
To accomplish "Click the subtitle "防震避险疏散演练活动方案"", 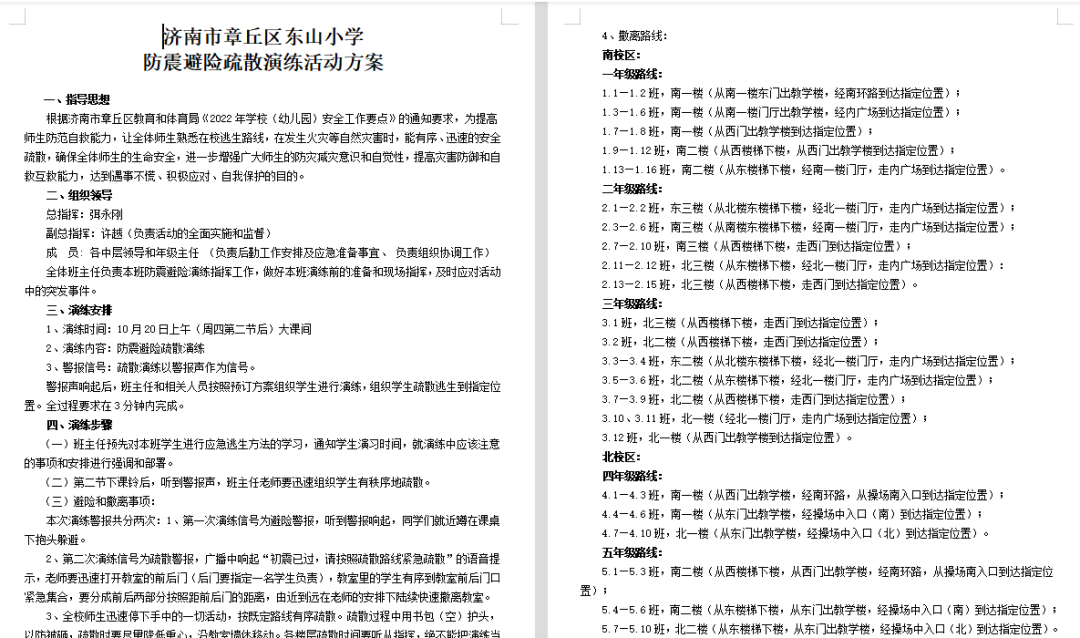I will [263, 63].
